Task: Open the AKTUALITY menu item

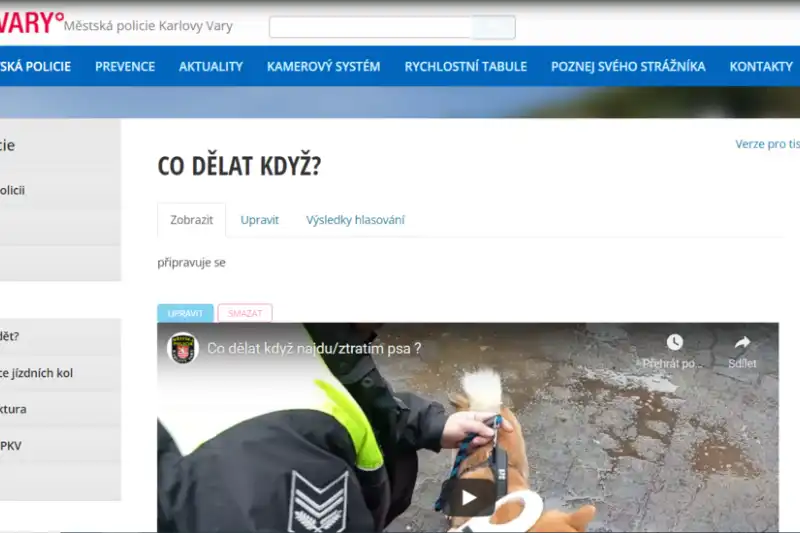Action: point(211,66)
